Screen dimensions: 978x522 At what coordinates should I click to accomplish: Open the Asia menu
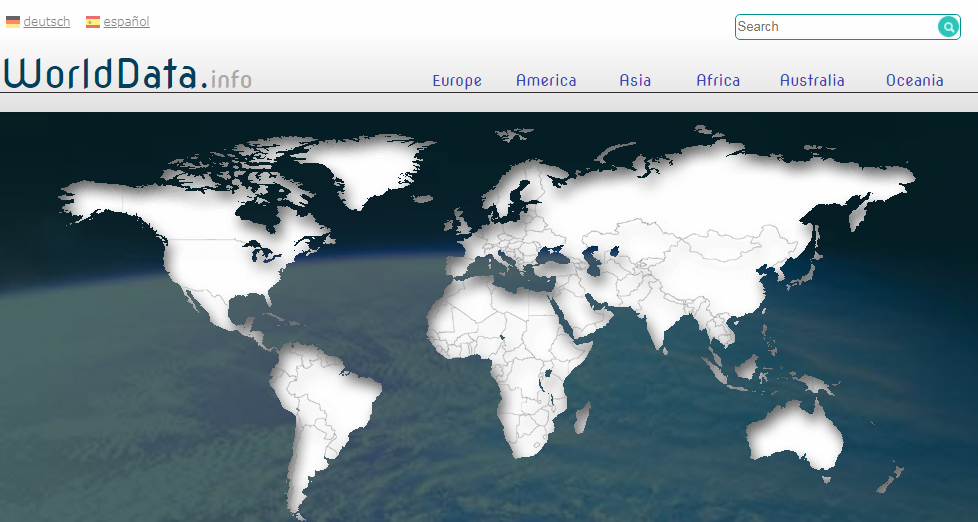(x=635, y=80)
